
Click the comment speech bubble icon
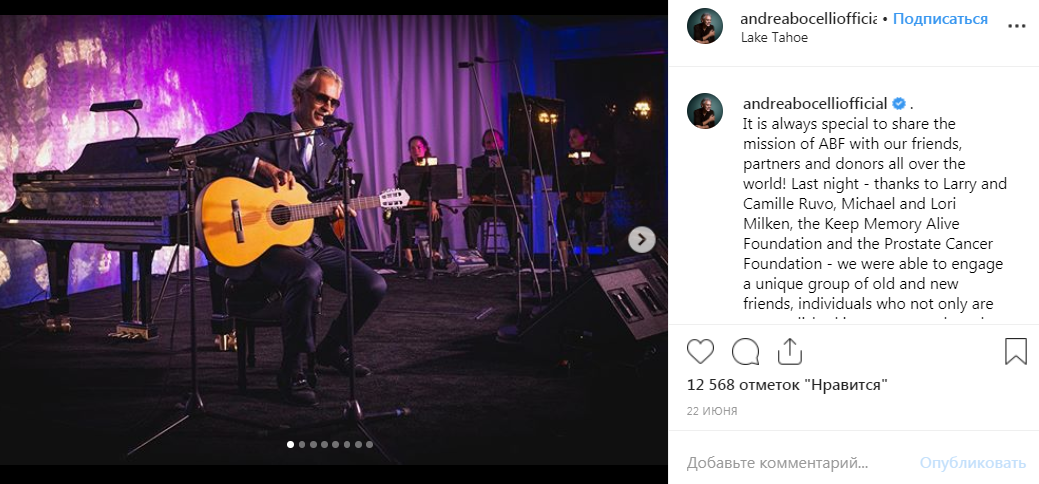point(745,351)
